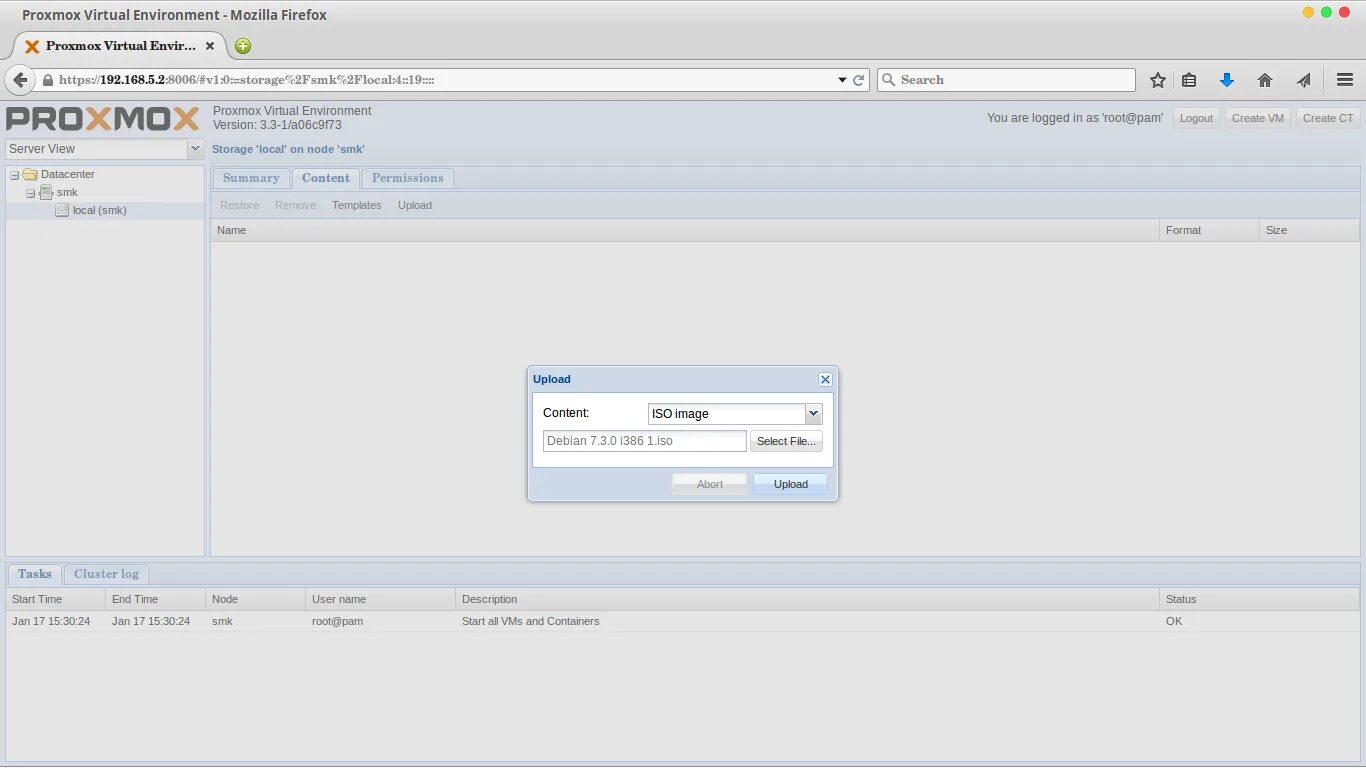Click the OK status cell
The width and height of the screenshot is (1366, 768).
pyautogui.click(x=1174, y=621)
